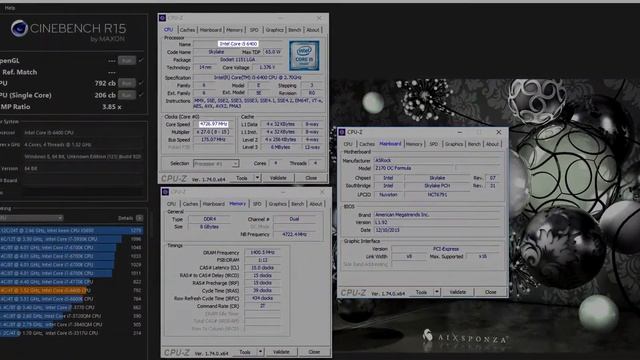
Task: Click the Socket 1151 LGA package field
Action: (238, 60)
